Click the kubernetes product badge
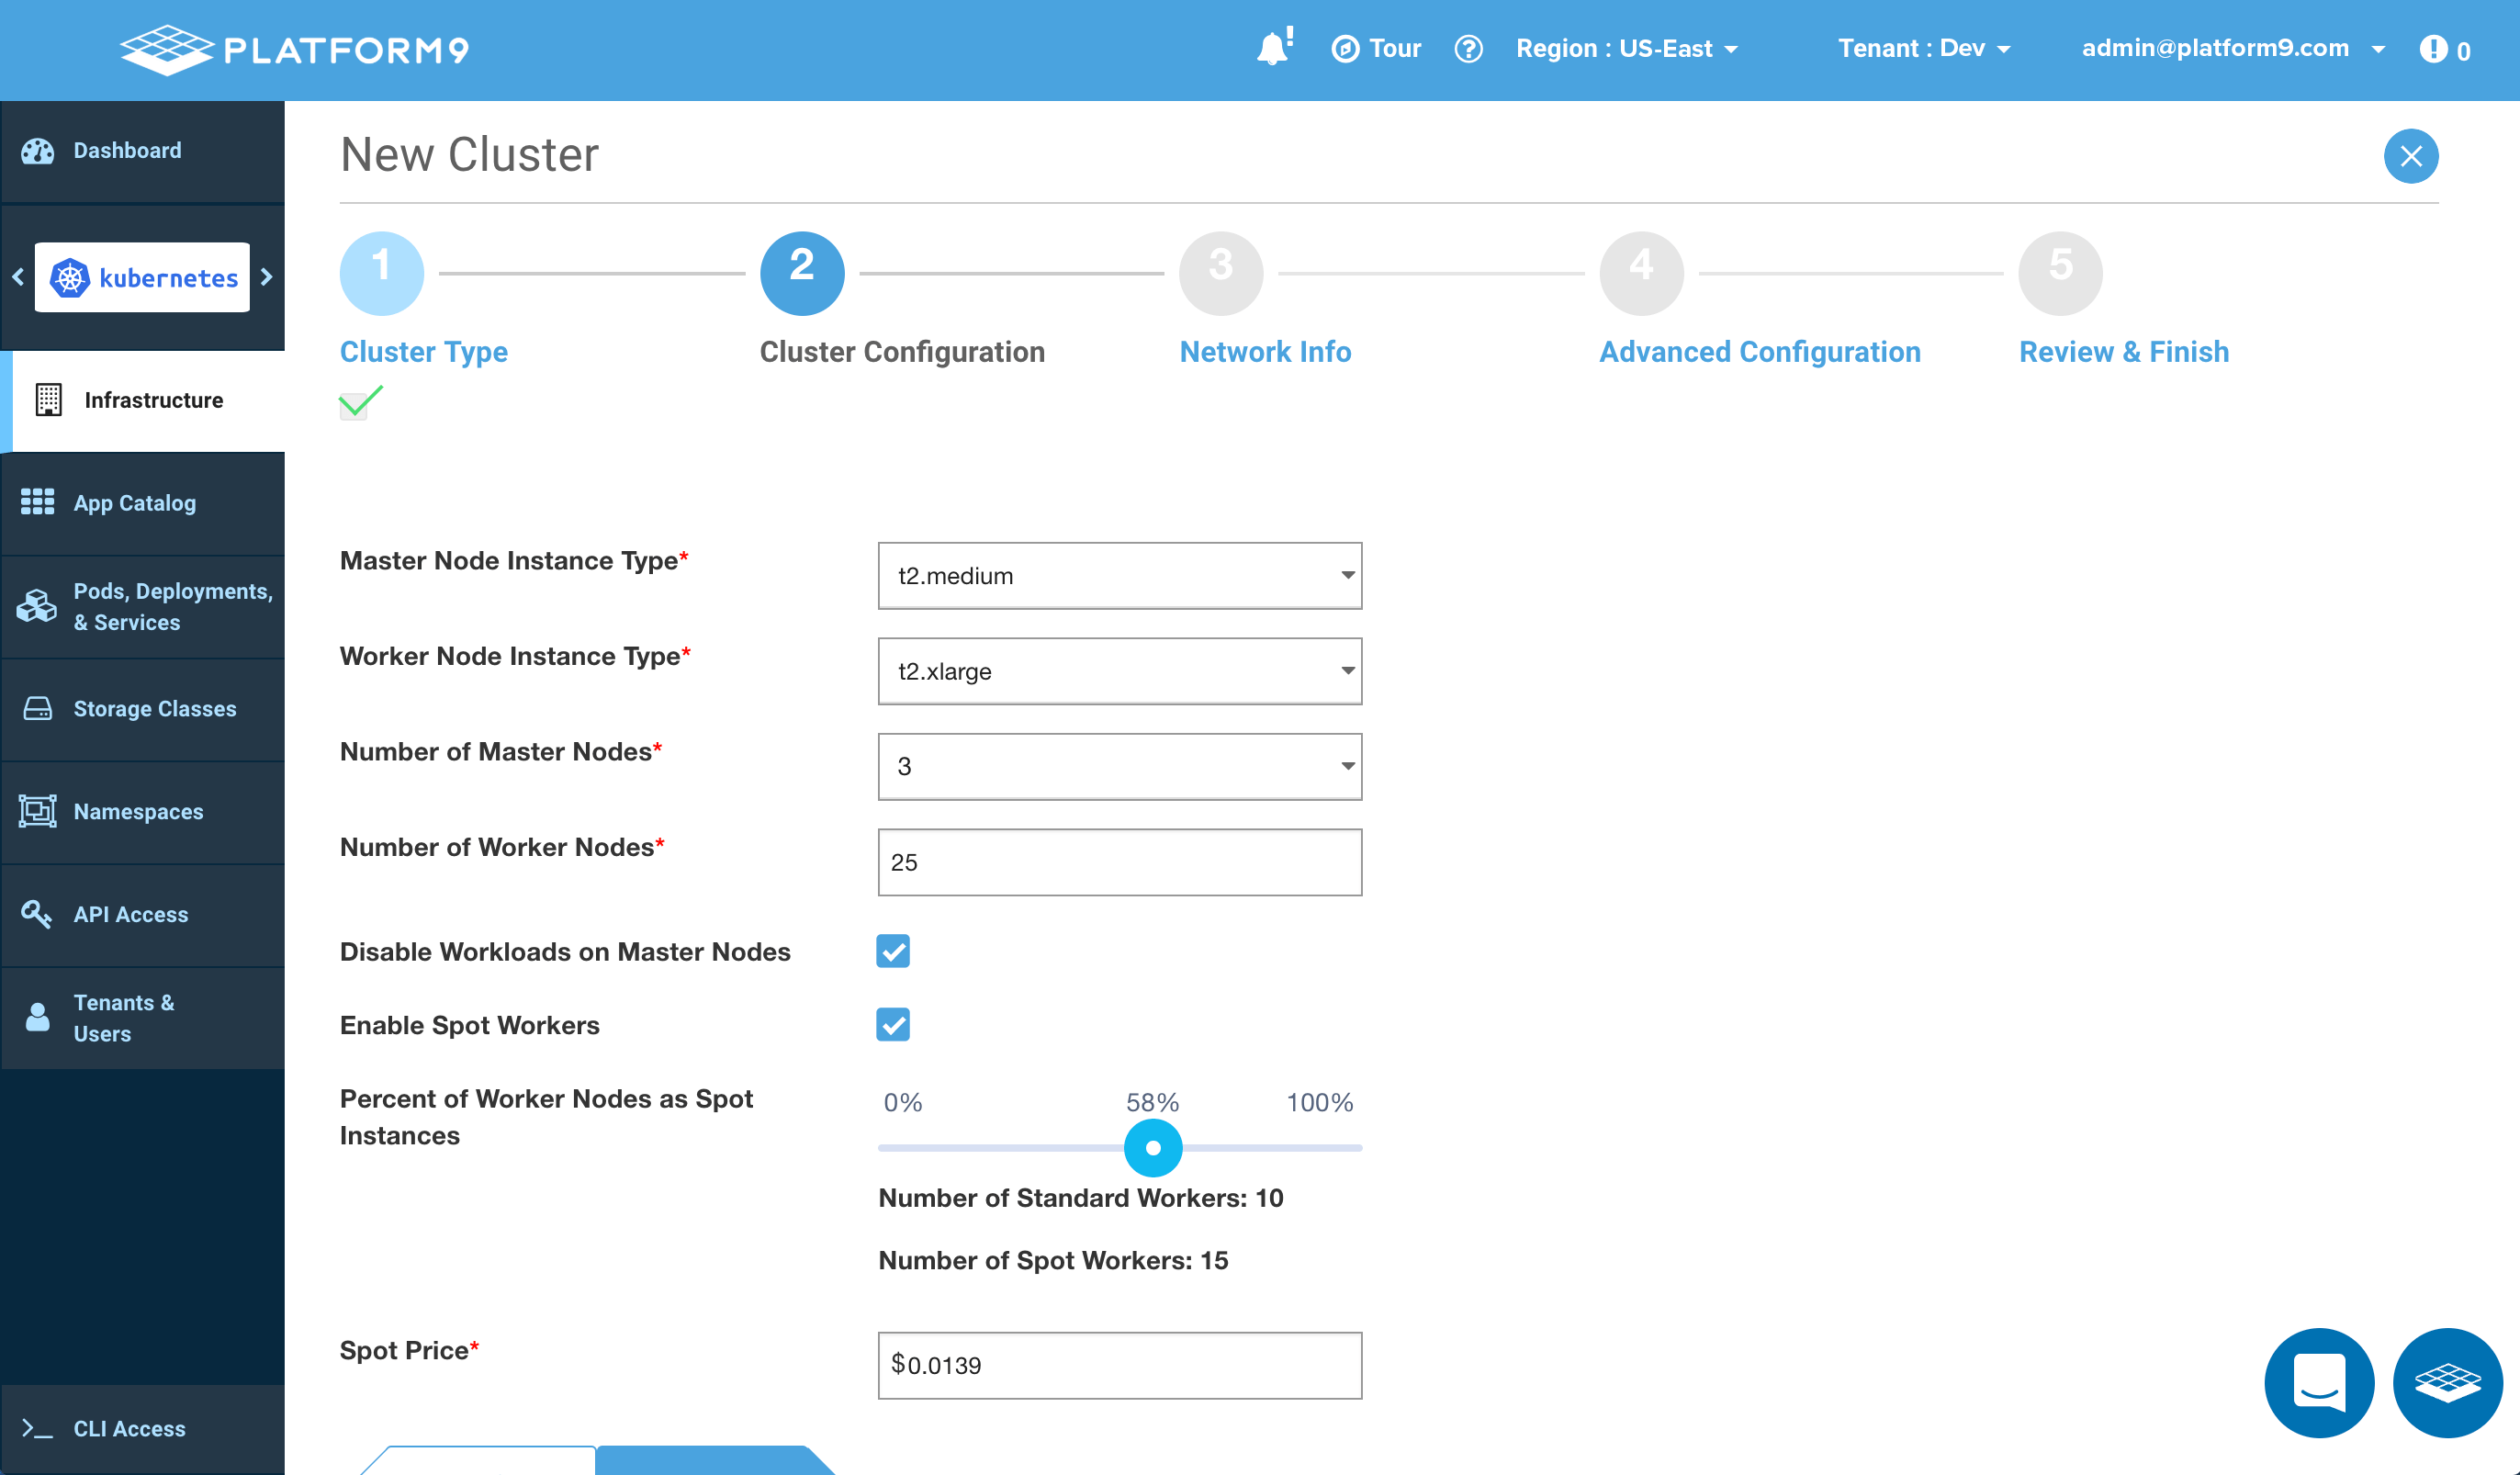 tap(142, 277)
